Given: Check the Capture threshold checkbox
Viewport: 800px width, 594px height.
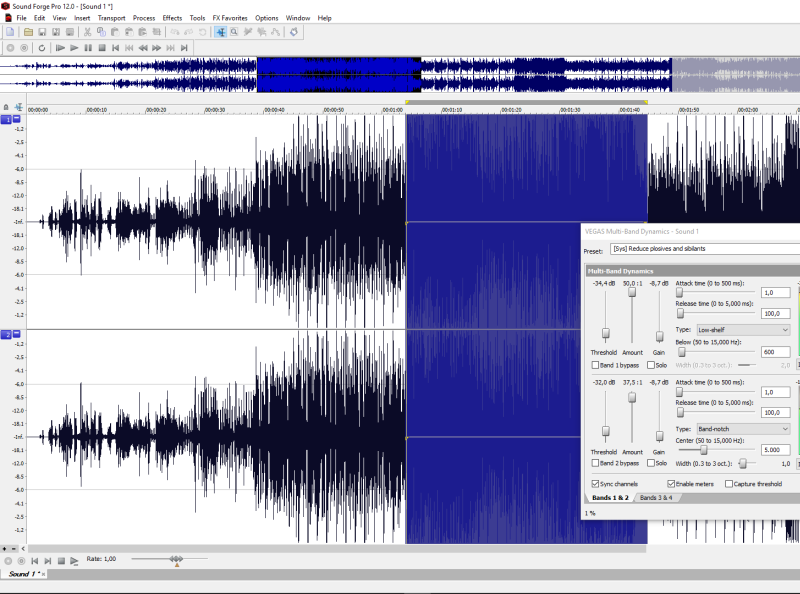Looking at the screenshot, I should [x=729, y=483].
